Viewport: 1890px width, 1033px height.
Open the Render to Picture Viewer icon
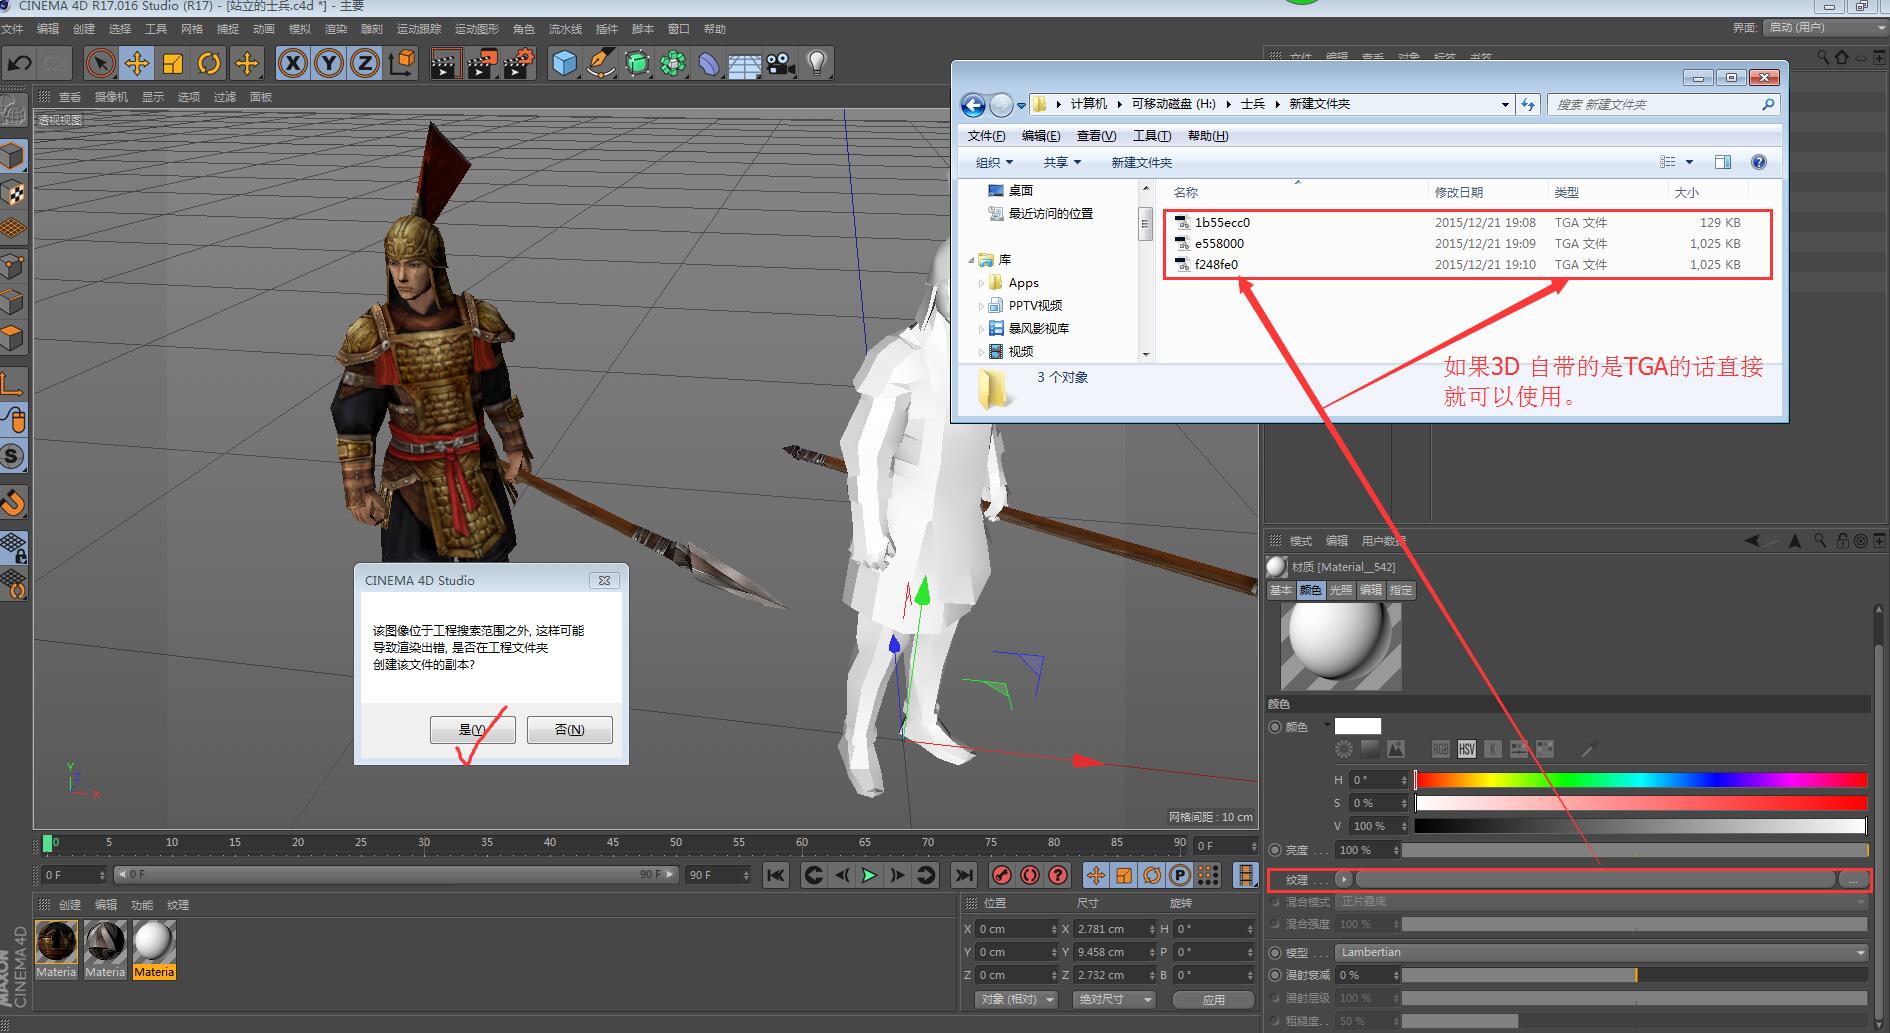(x=481, y=63)
